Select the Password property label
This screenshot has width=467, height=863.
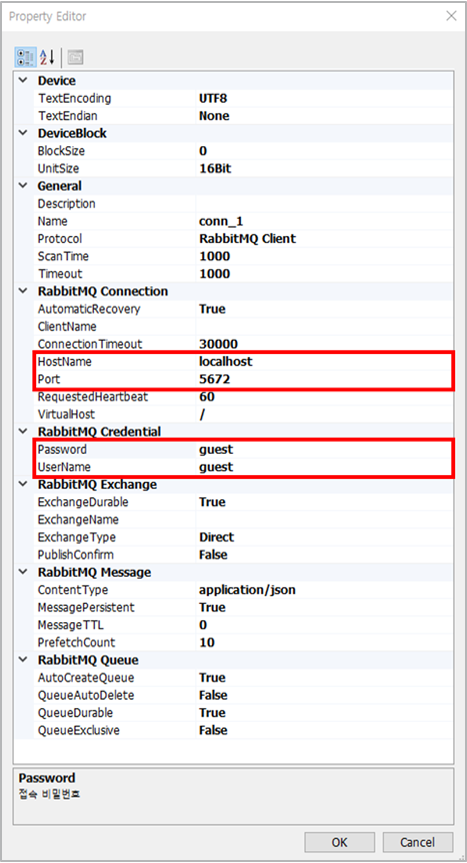[62, 450]
